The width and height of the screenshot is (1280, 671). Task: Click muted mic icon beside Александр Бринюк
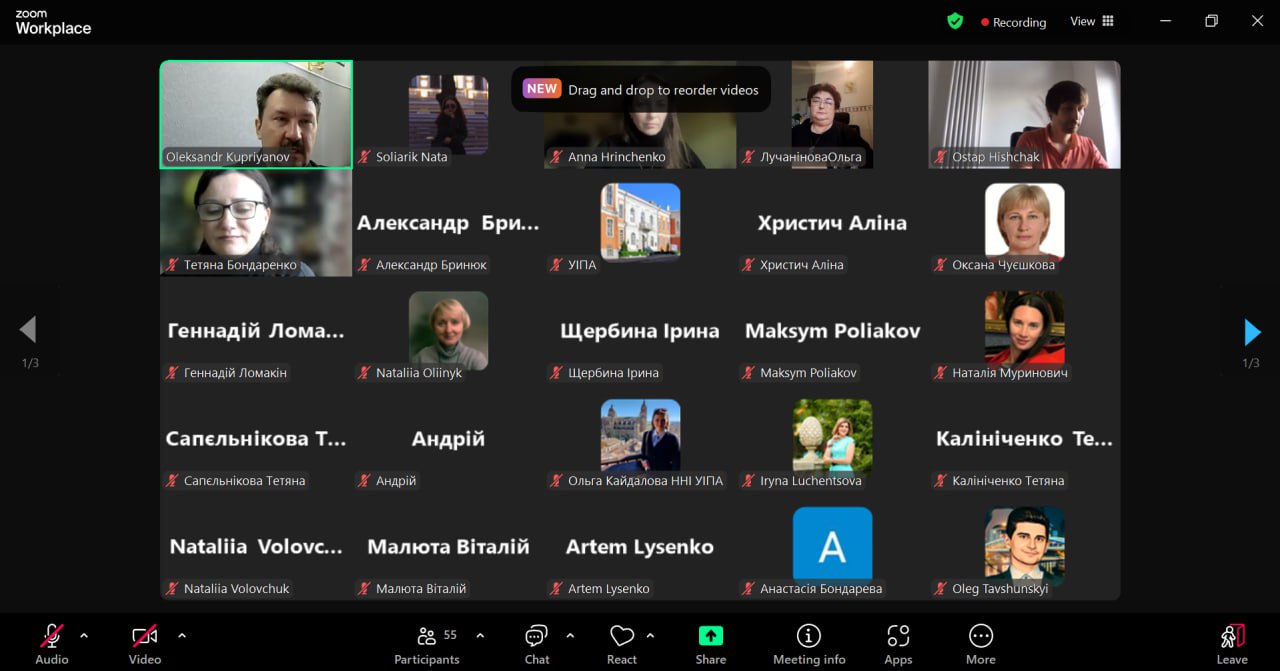[365, 265]
